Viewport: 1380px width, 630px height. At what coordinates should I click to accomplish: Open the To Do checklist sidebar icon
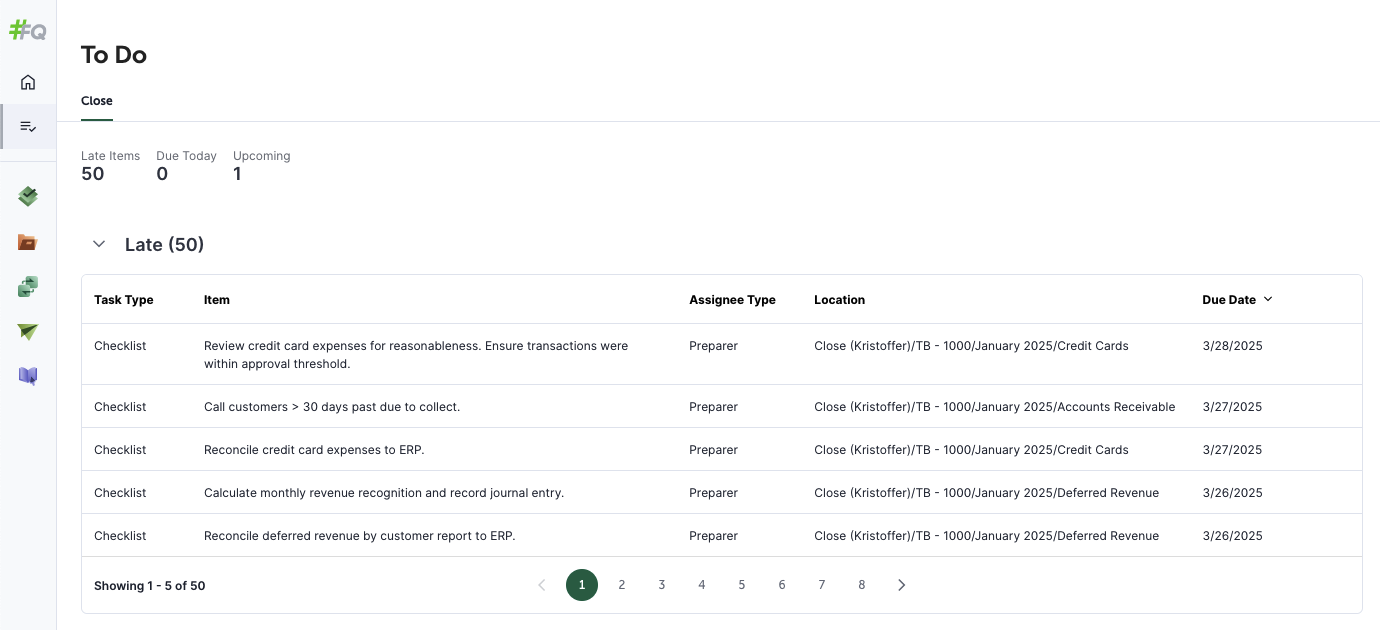click(28, 127)
